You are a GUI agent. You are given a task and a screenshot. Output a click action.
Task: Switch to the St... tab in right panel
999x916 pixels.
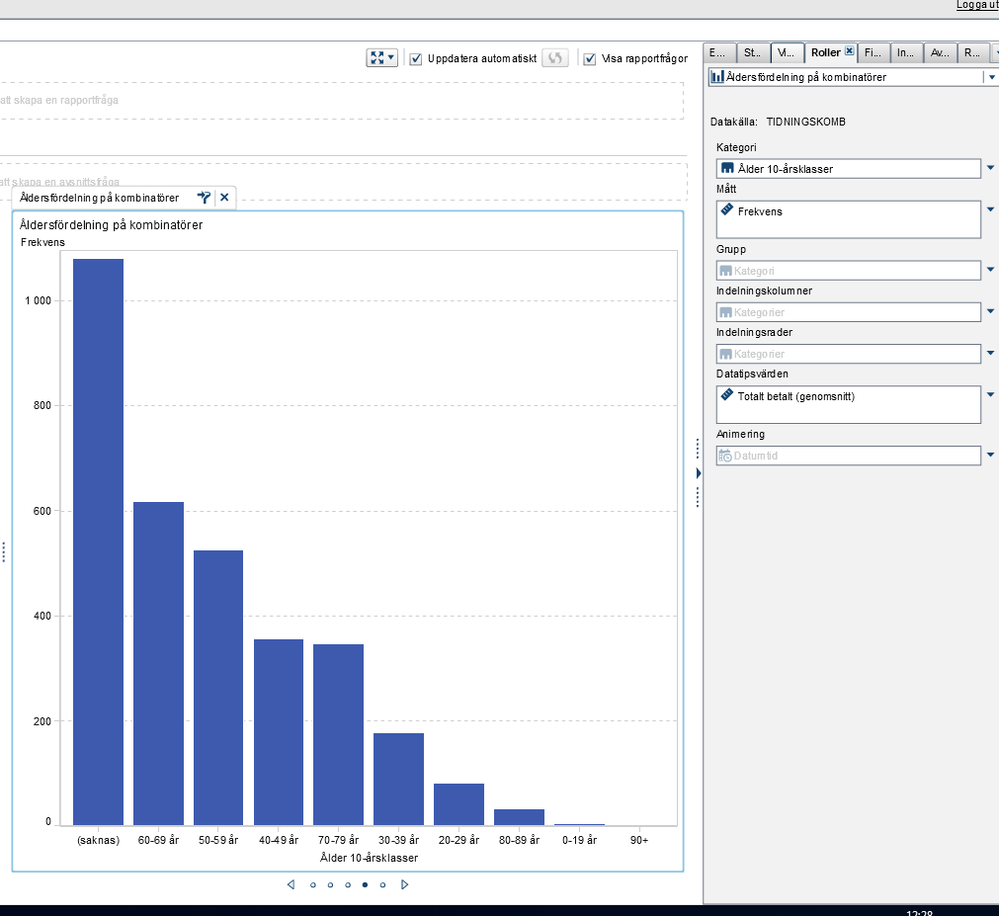751,53
